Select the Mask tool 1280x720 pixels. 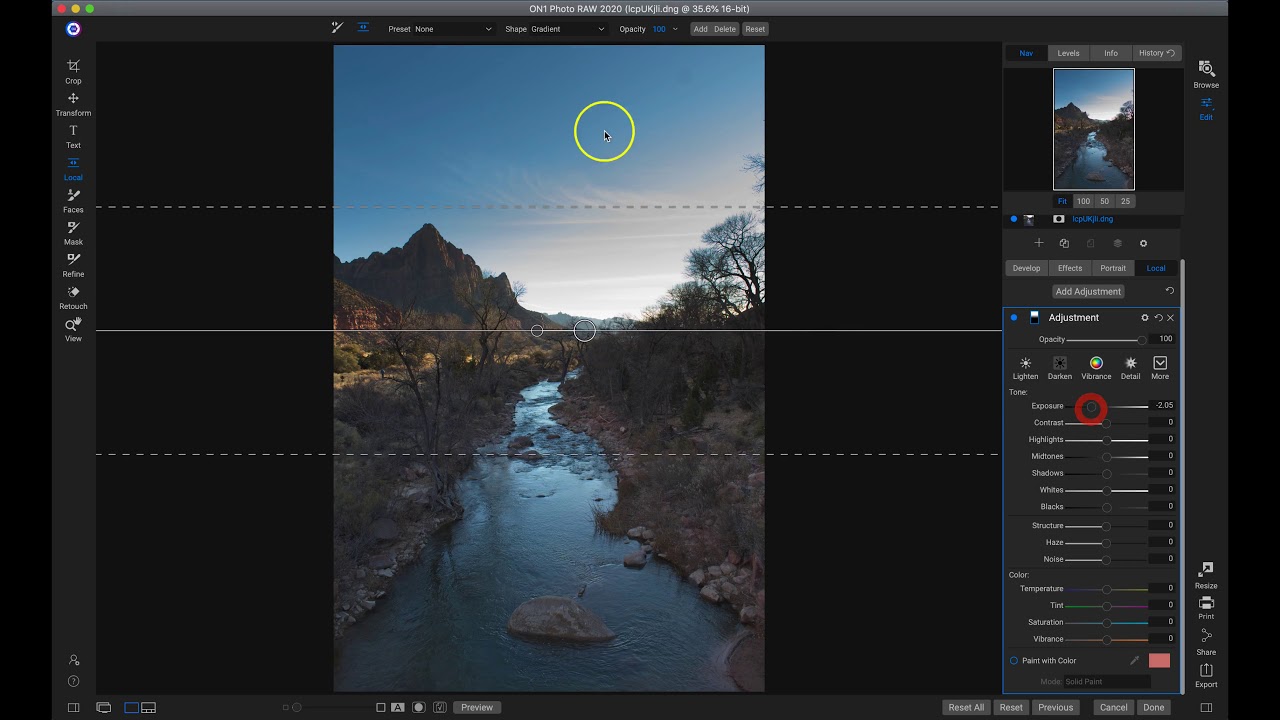click(73, 233)
